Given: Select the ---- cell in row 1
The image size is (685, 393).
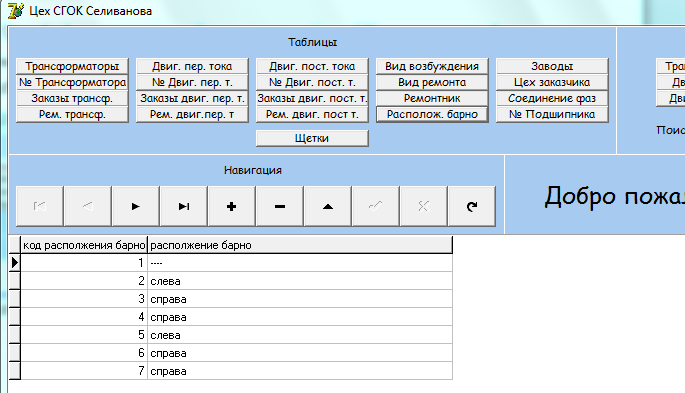Looking at the screenshot, I should [300, 263].
